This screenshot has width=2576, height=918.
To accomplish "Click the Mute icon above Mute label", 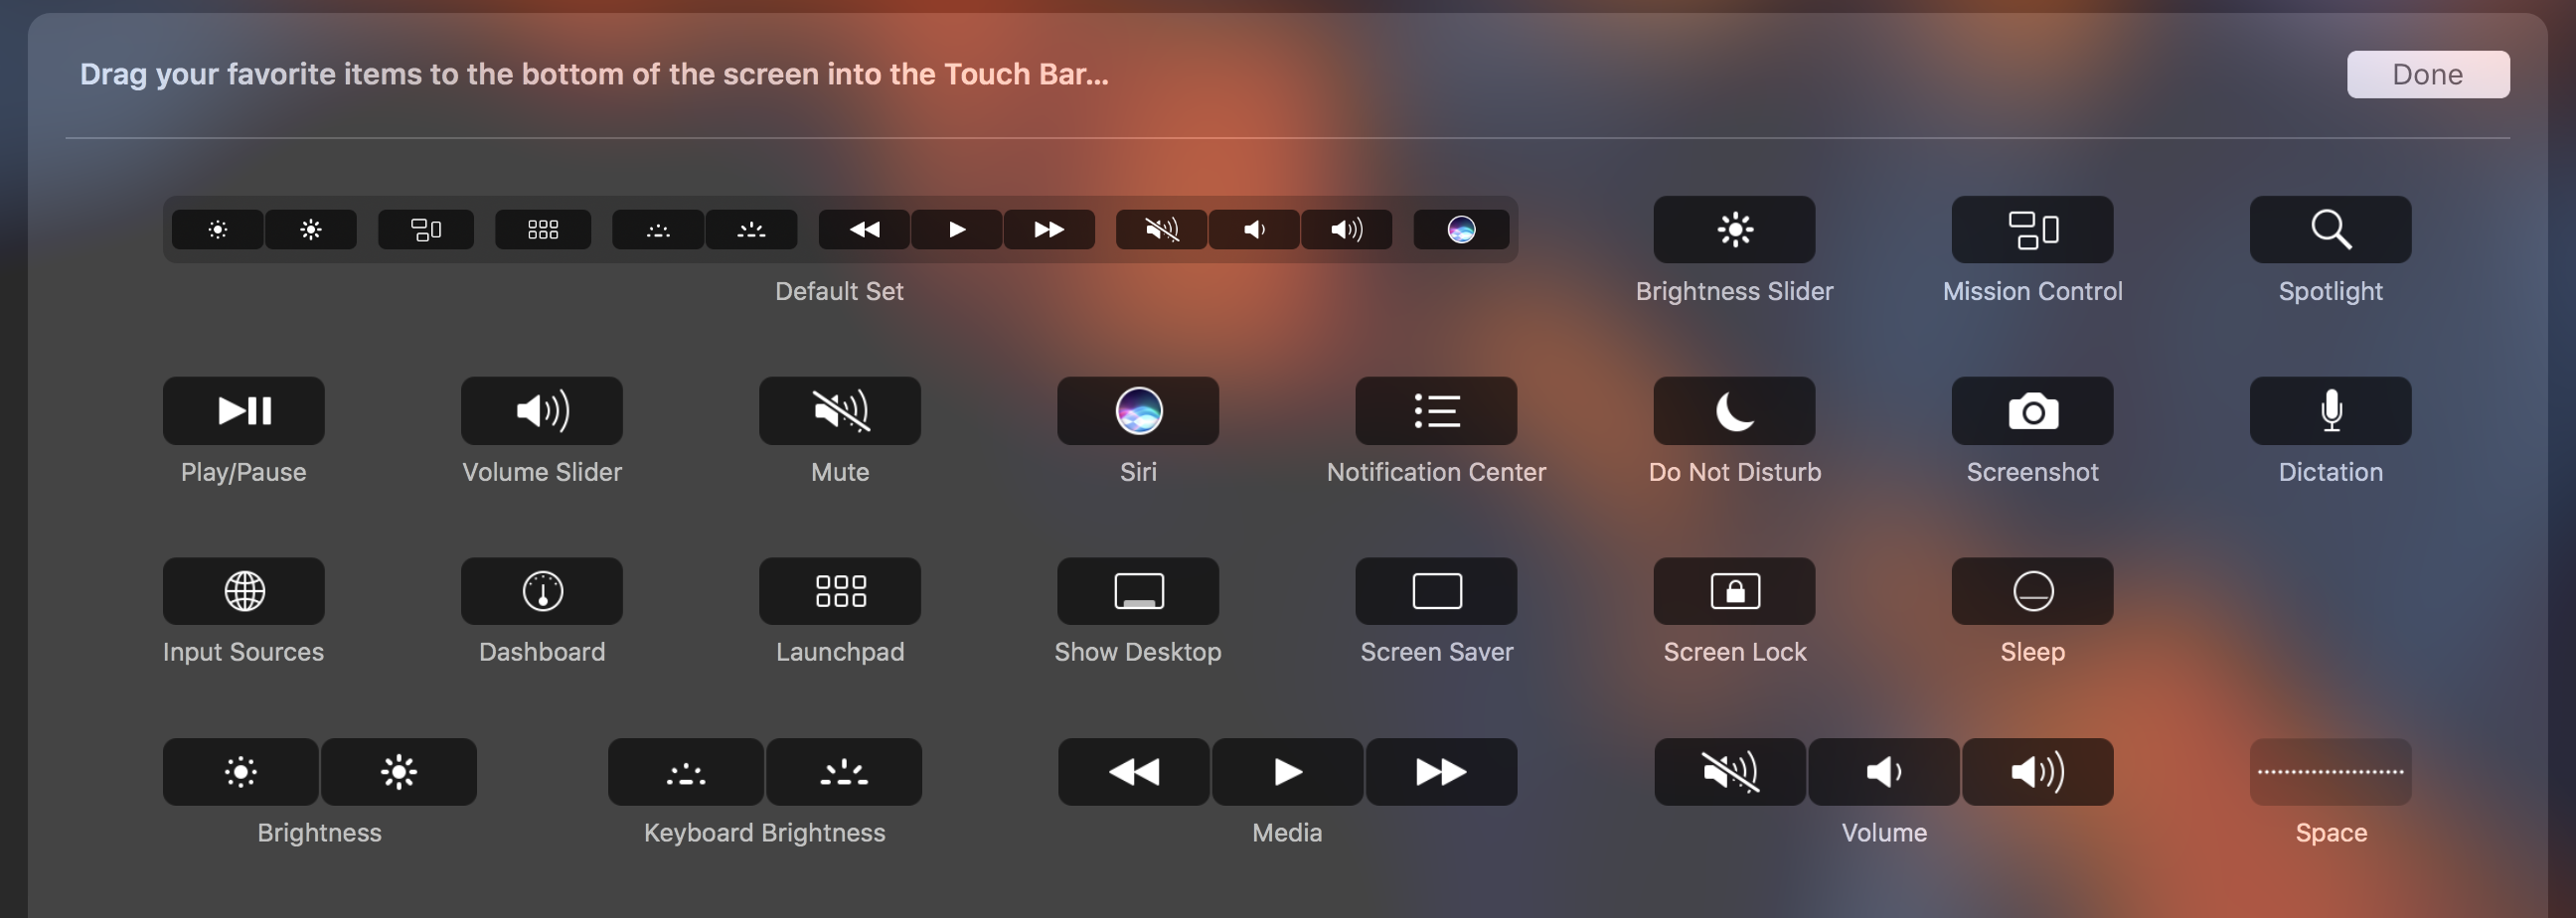I will [x=839, y=410].
